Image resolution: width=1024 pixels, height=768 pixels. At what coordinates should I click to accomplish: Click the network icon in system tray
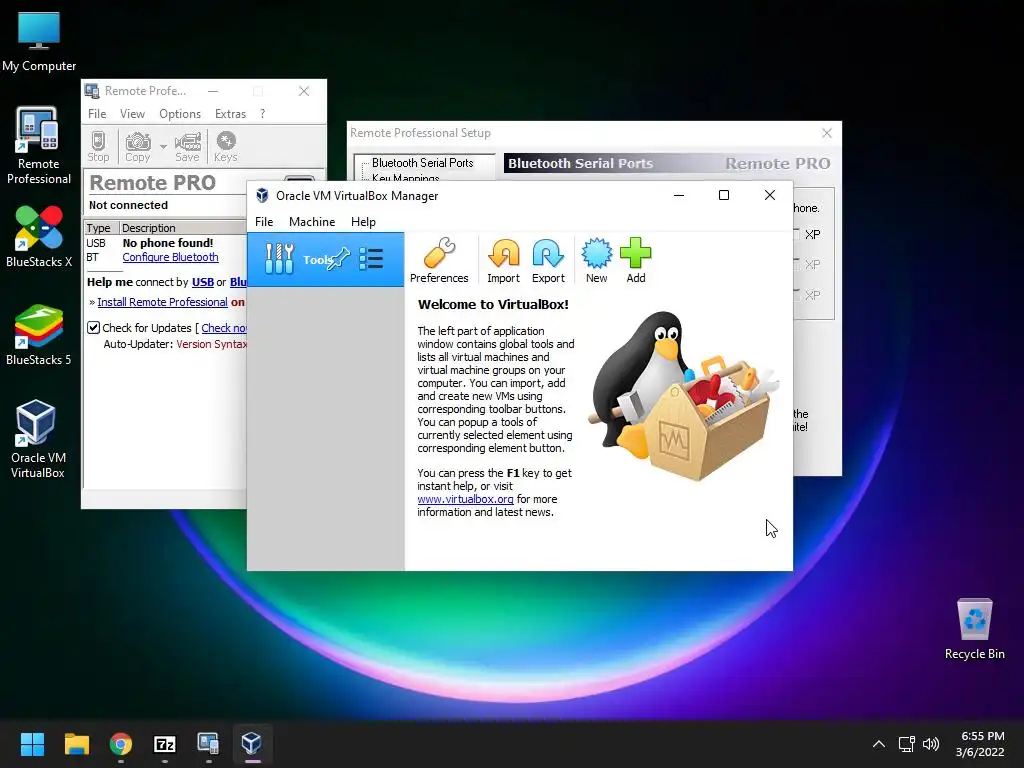(906, 744)
